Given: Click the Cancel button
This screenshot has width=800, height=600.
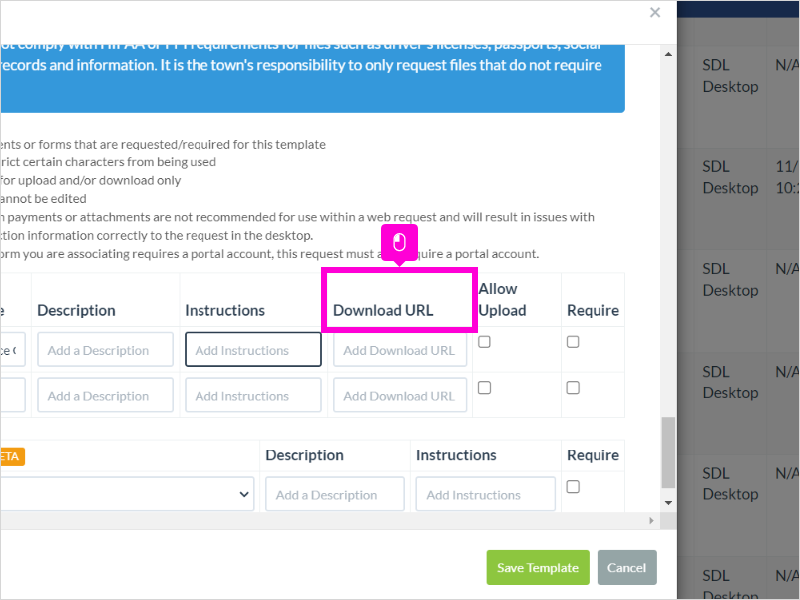Looking at the screenshot, I should point(627,567).
